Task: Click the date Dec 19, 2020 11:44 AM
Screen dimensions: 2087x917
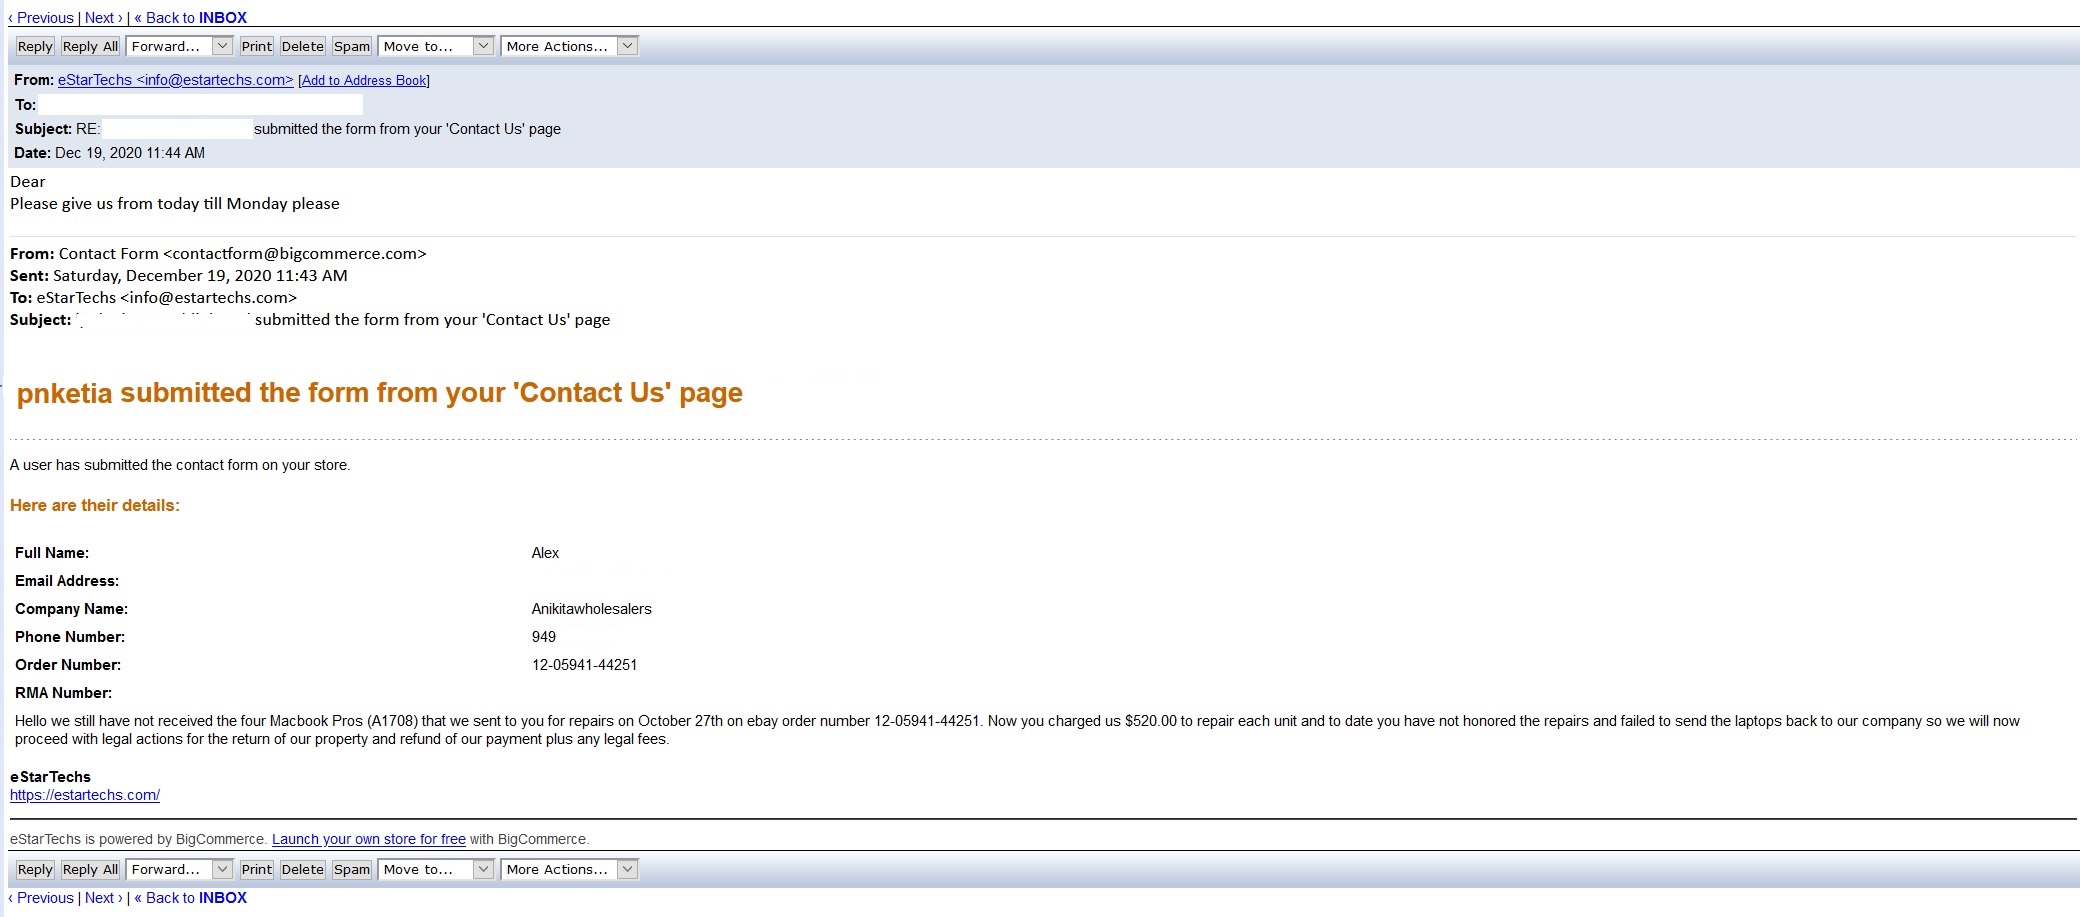Action: (x=130, y=153)
